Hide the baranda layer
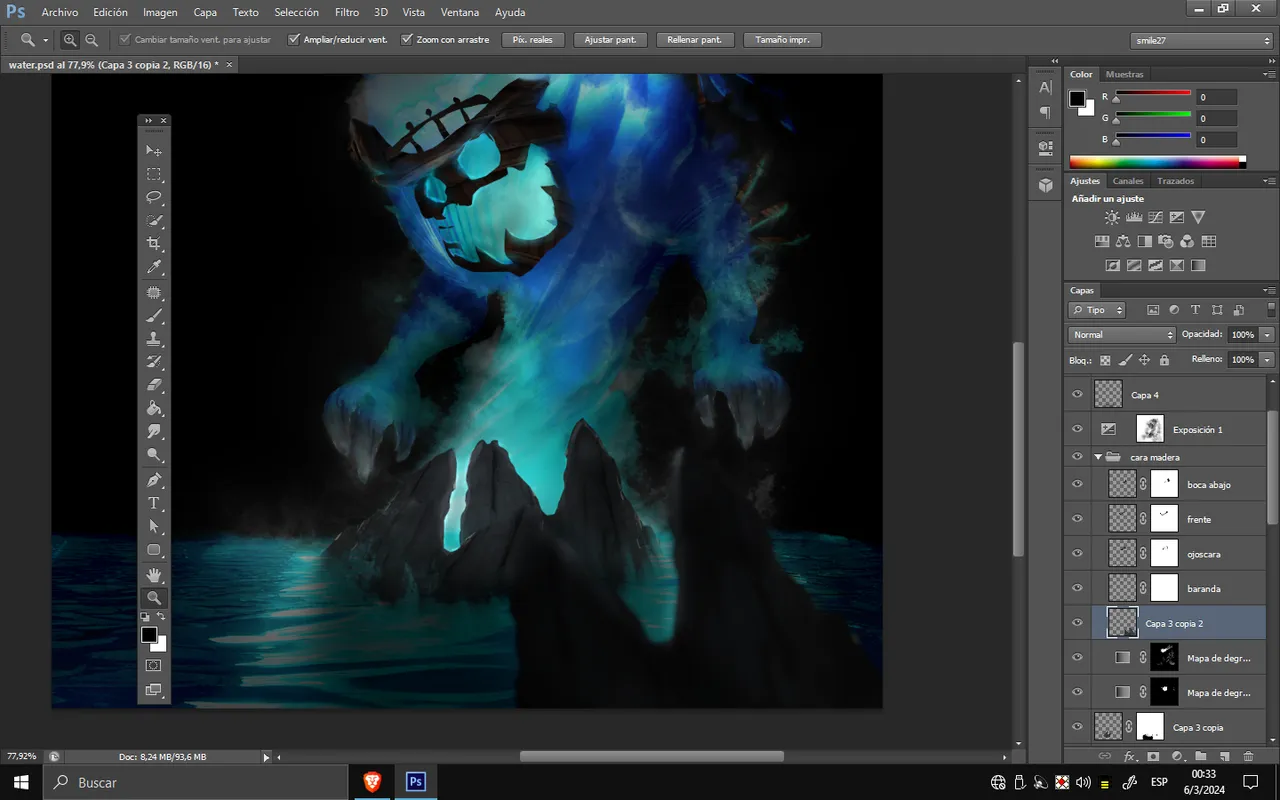1280x800 pixels. click(x=1077, y=588)
